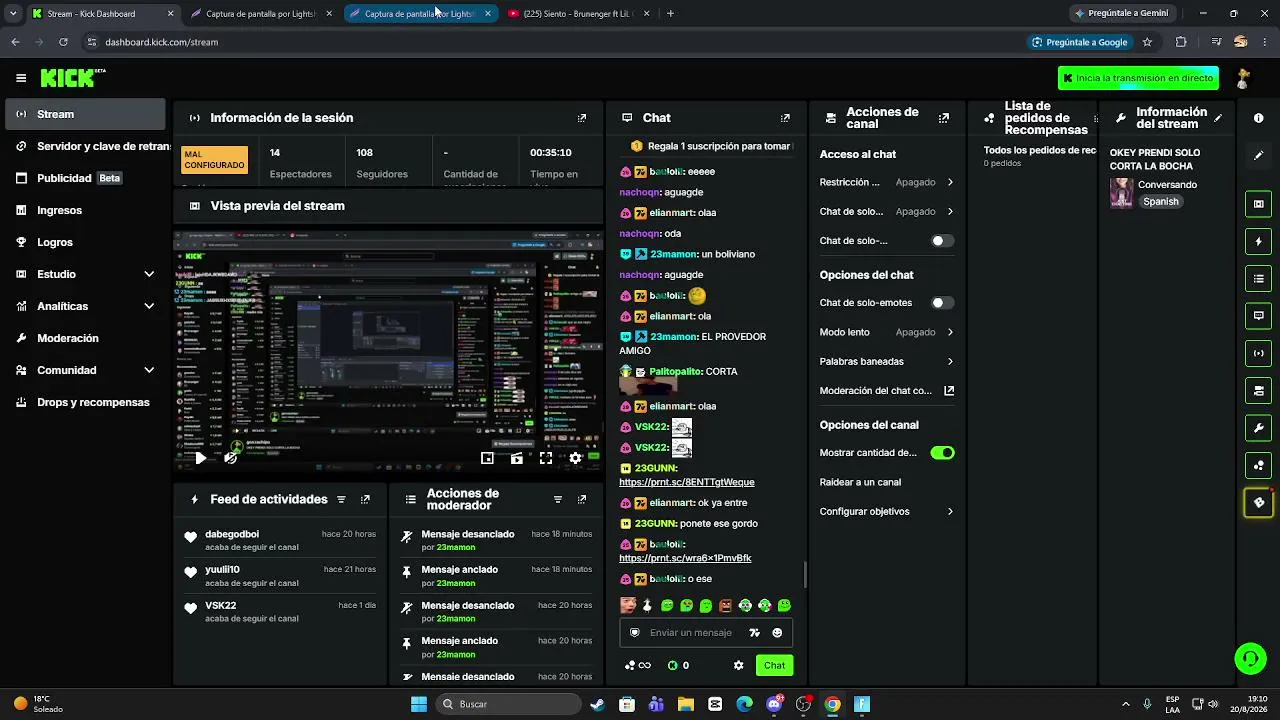1280x720 pixels.
Task: Click the taskbar Buscar search box
Action: (x=508, y=704)
